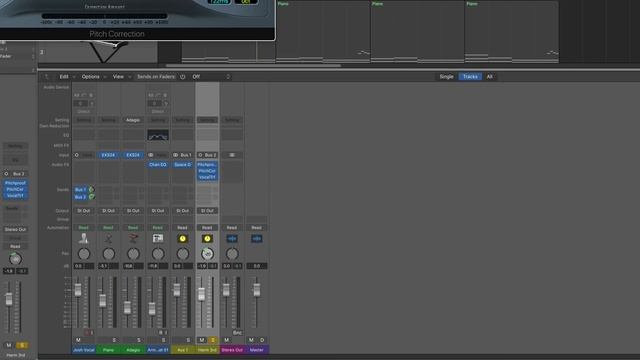Toggle Solo button in the left inspector strip
The width and height of the screenshot is (640, 360).
coord(22,345)
